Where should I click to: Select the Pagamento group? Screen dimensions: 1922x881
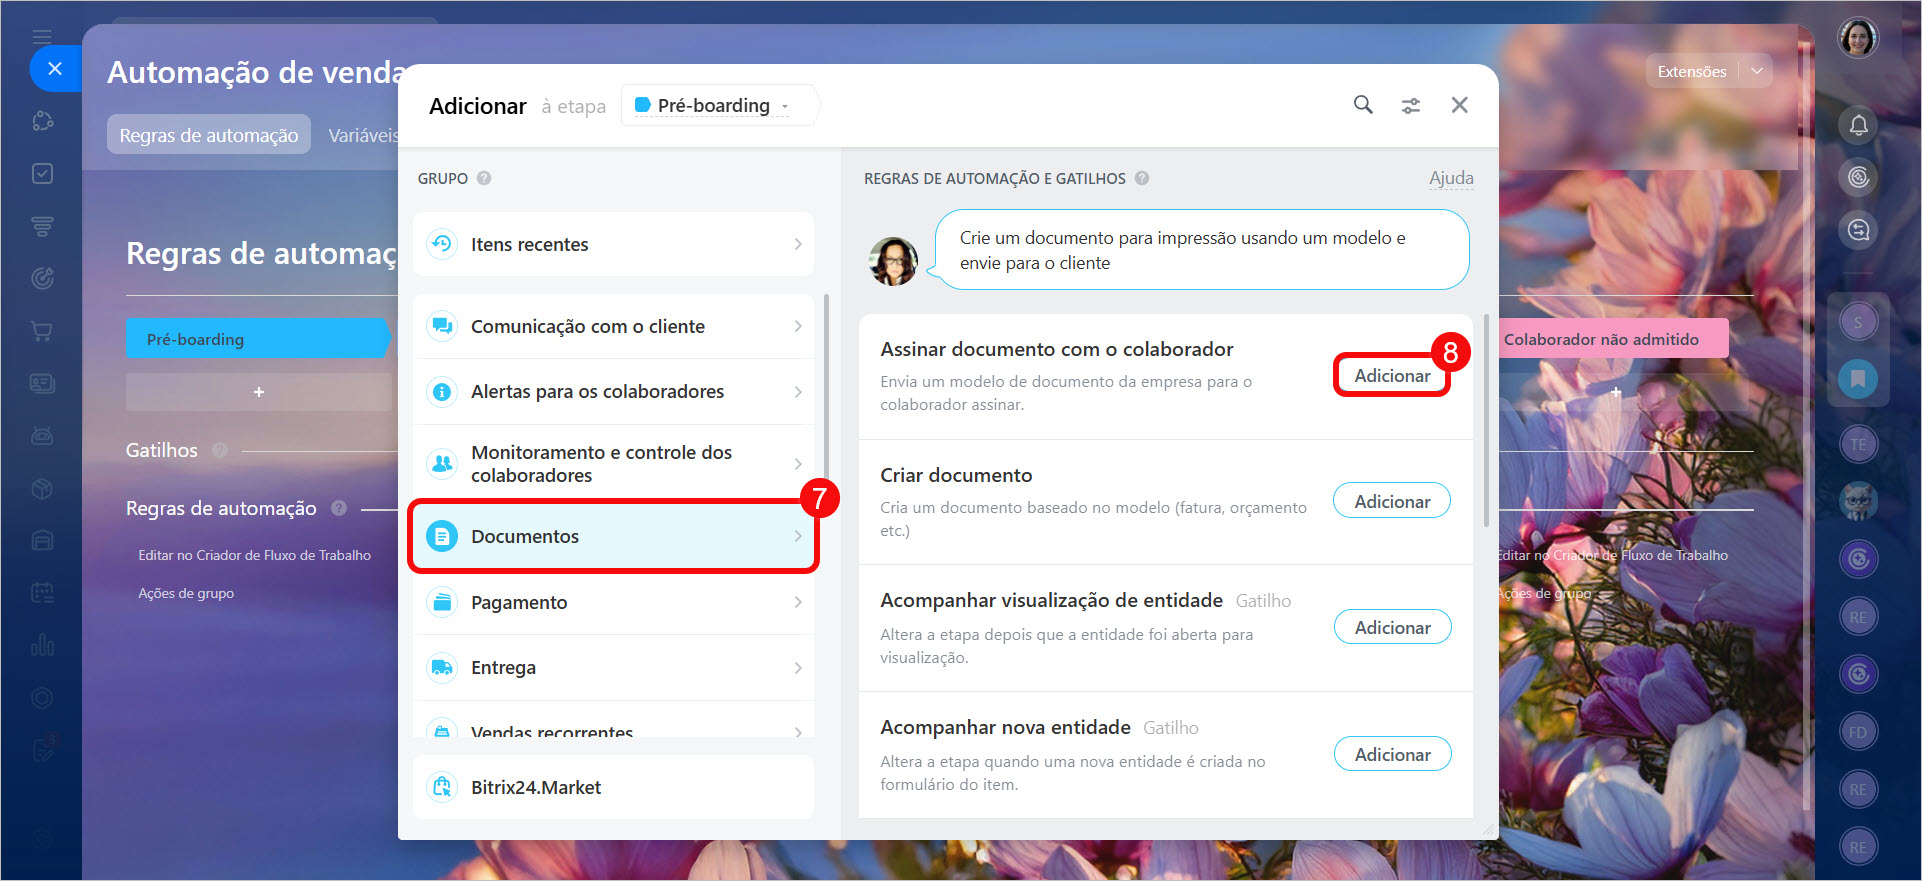pos(613,602)
